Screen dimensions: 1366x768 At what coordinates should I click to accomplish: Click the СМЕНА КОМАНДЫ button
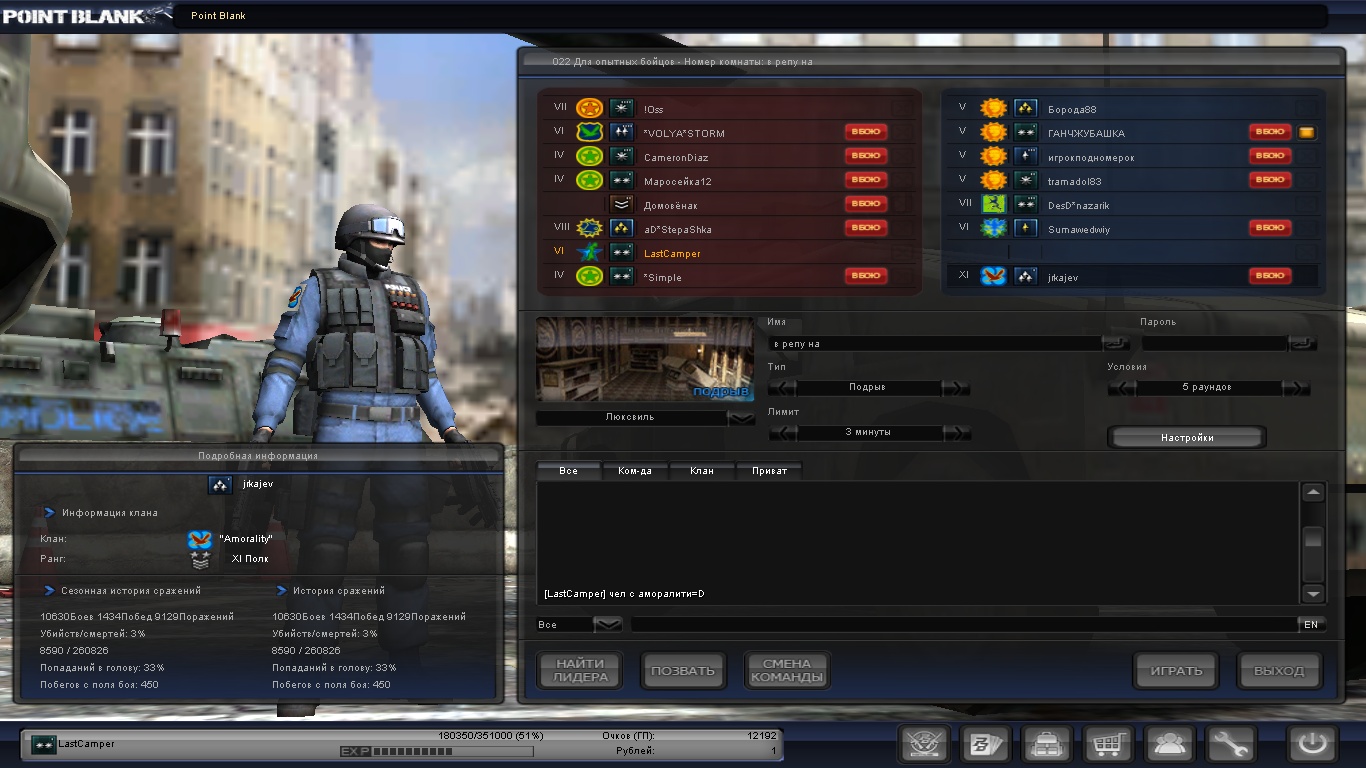click(786, 670)
